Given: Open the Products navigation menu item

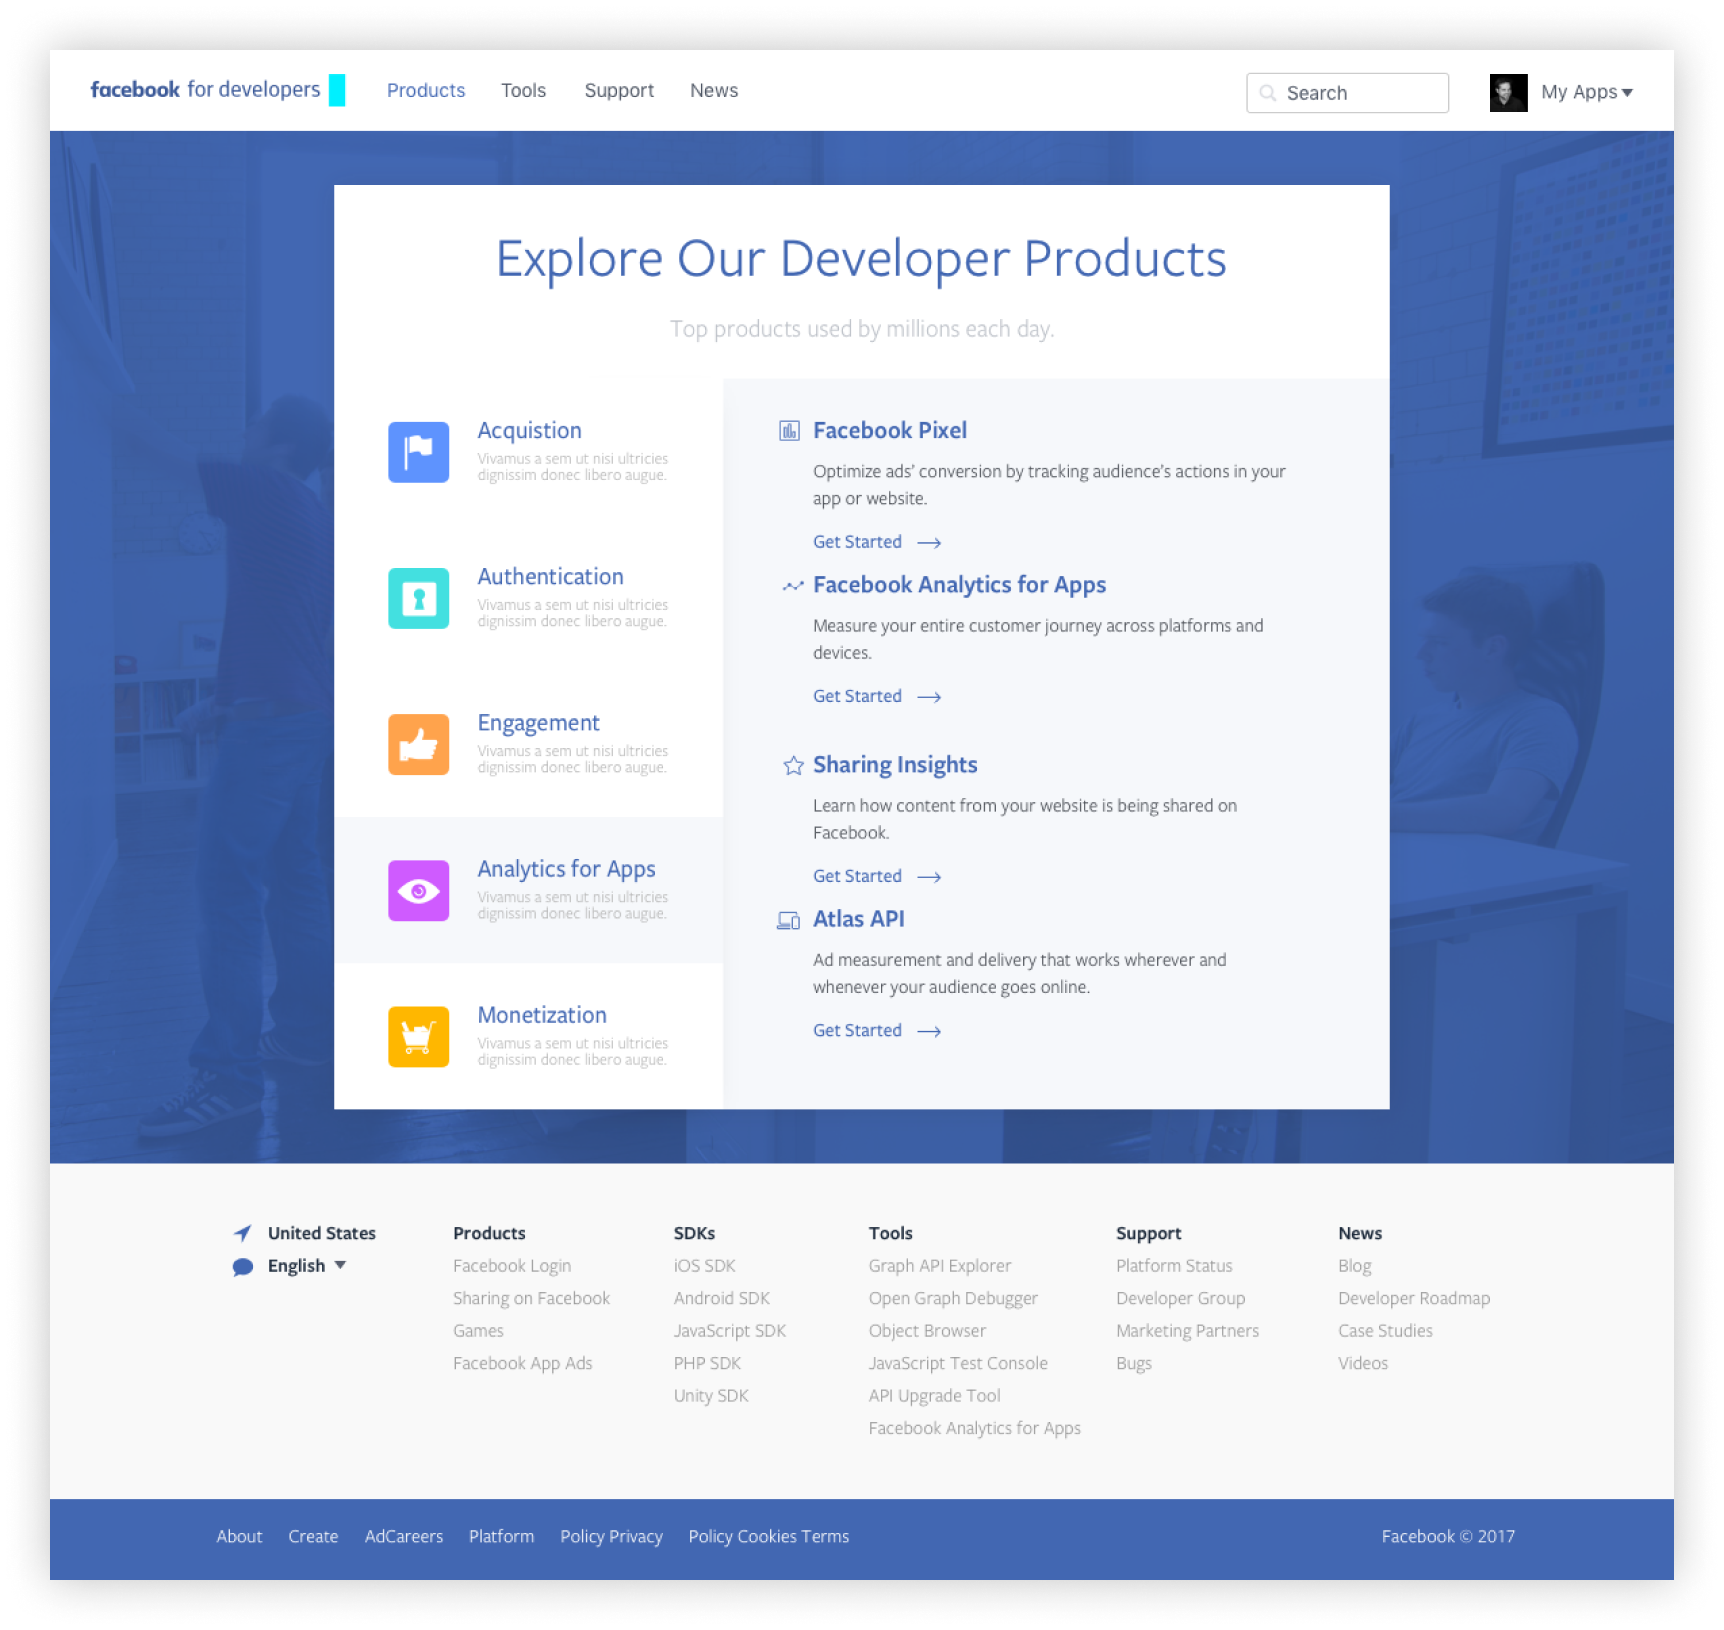Looking at the screenshot, I should point(426,91).
